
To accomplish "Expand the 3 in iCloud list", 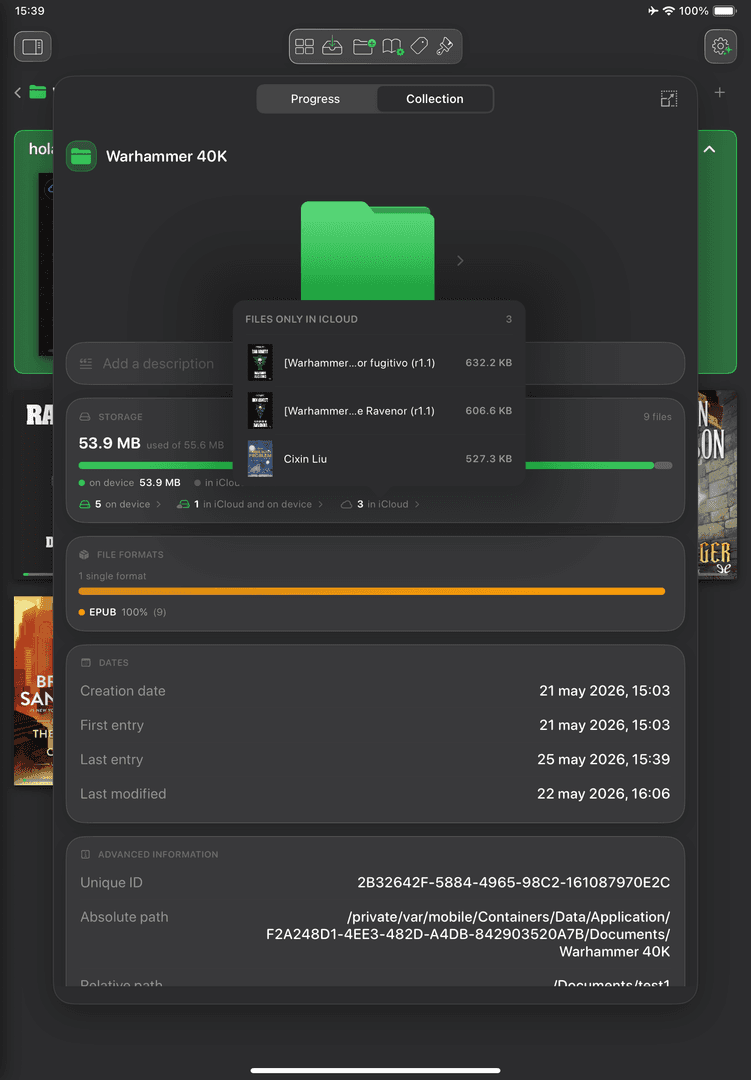I will coord(380,504).
